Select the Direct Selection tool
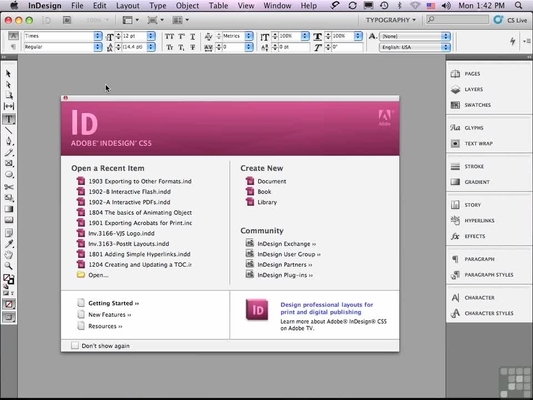Screen dimensions: 533x400 8,85
